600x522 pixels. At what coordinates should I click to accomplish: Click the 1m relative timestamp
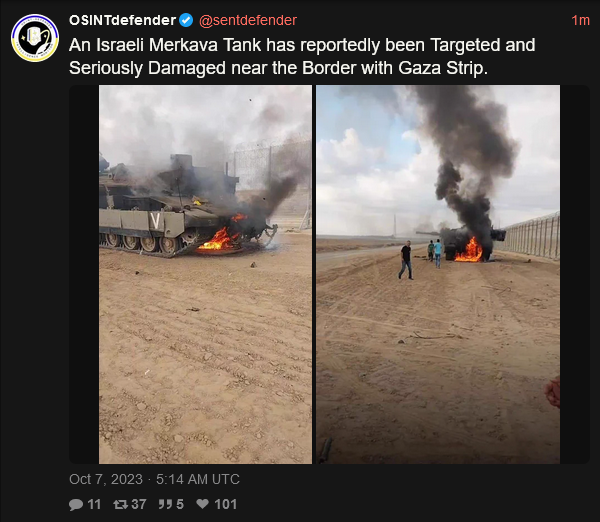click(x=580, y=20)
